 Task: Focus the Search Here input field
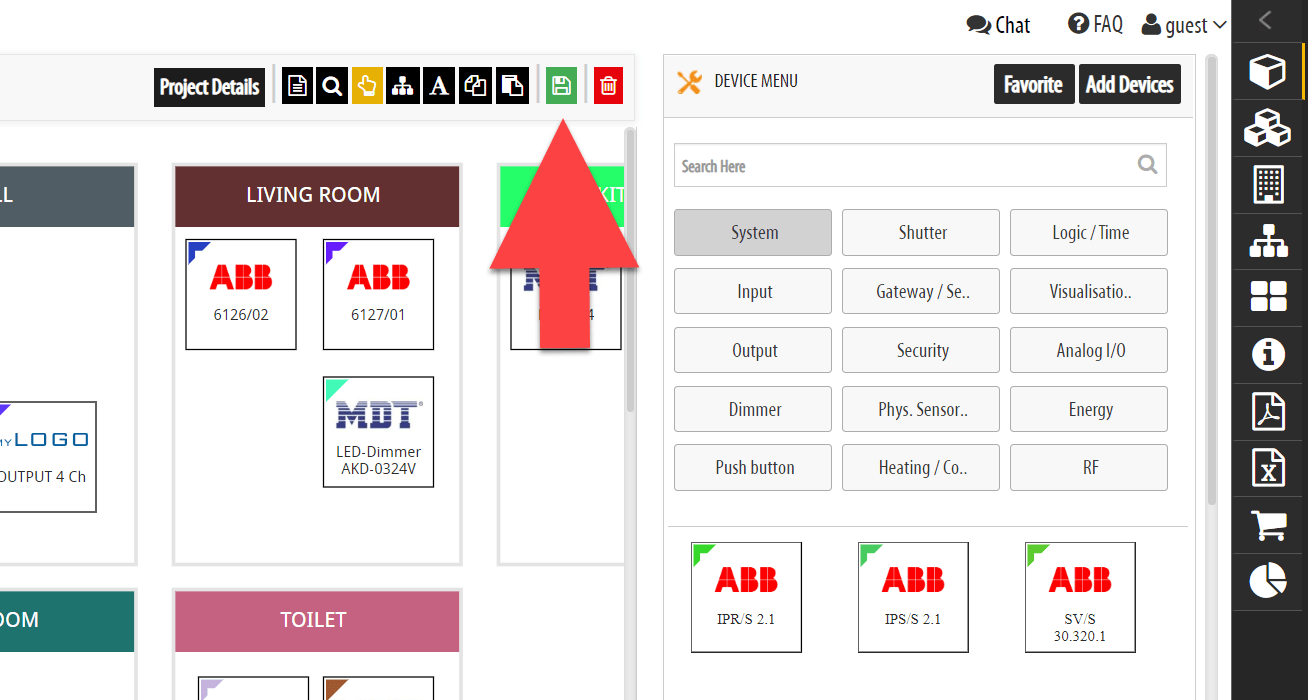[x=920, y=166]
